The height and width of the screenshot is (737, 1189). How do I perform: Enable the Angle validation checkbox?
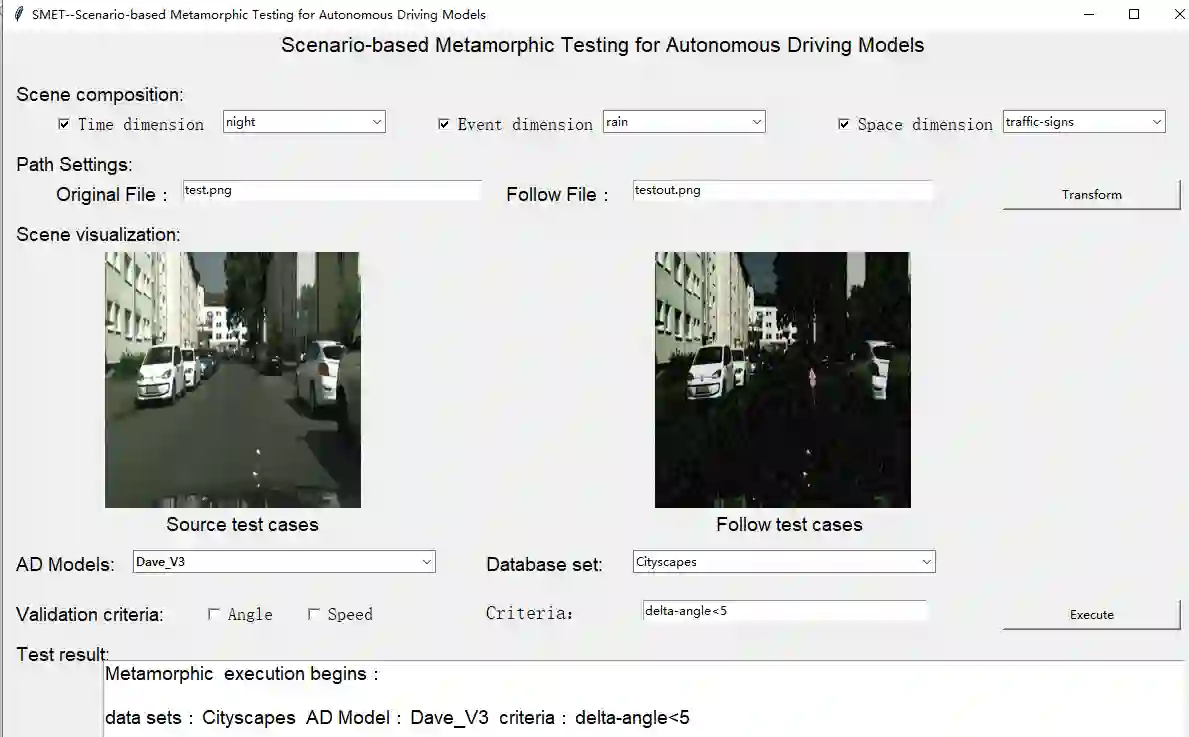[214, 614]
